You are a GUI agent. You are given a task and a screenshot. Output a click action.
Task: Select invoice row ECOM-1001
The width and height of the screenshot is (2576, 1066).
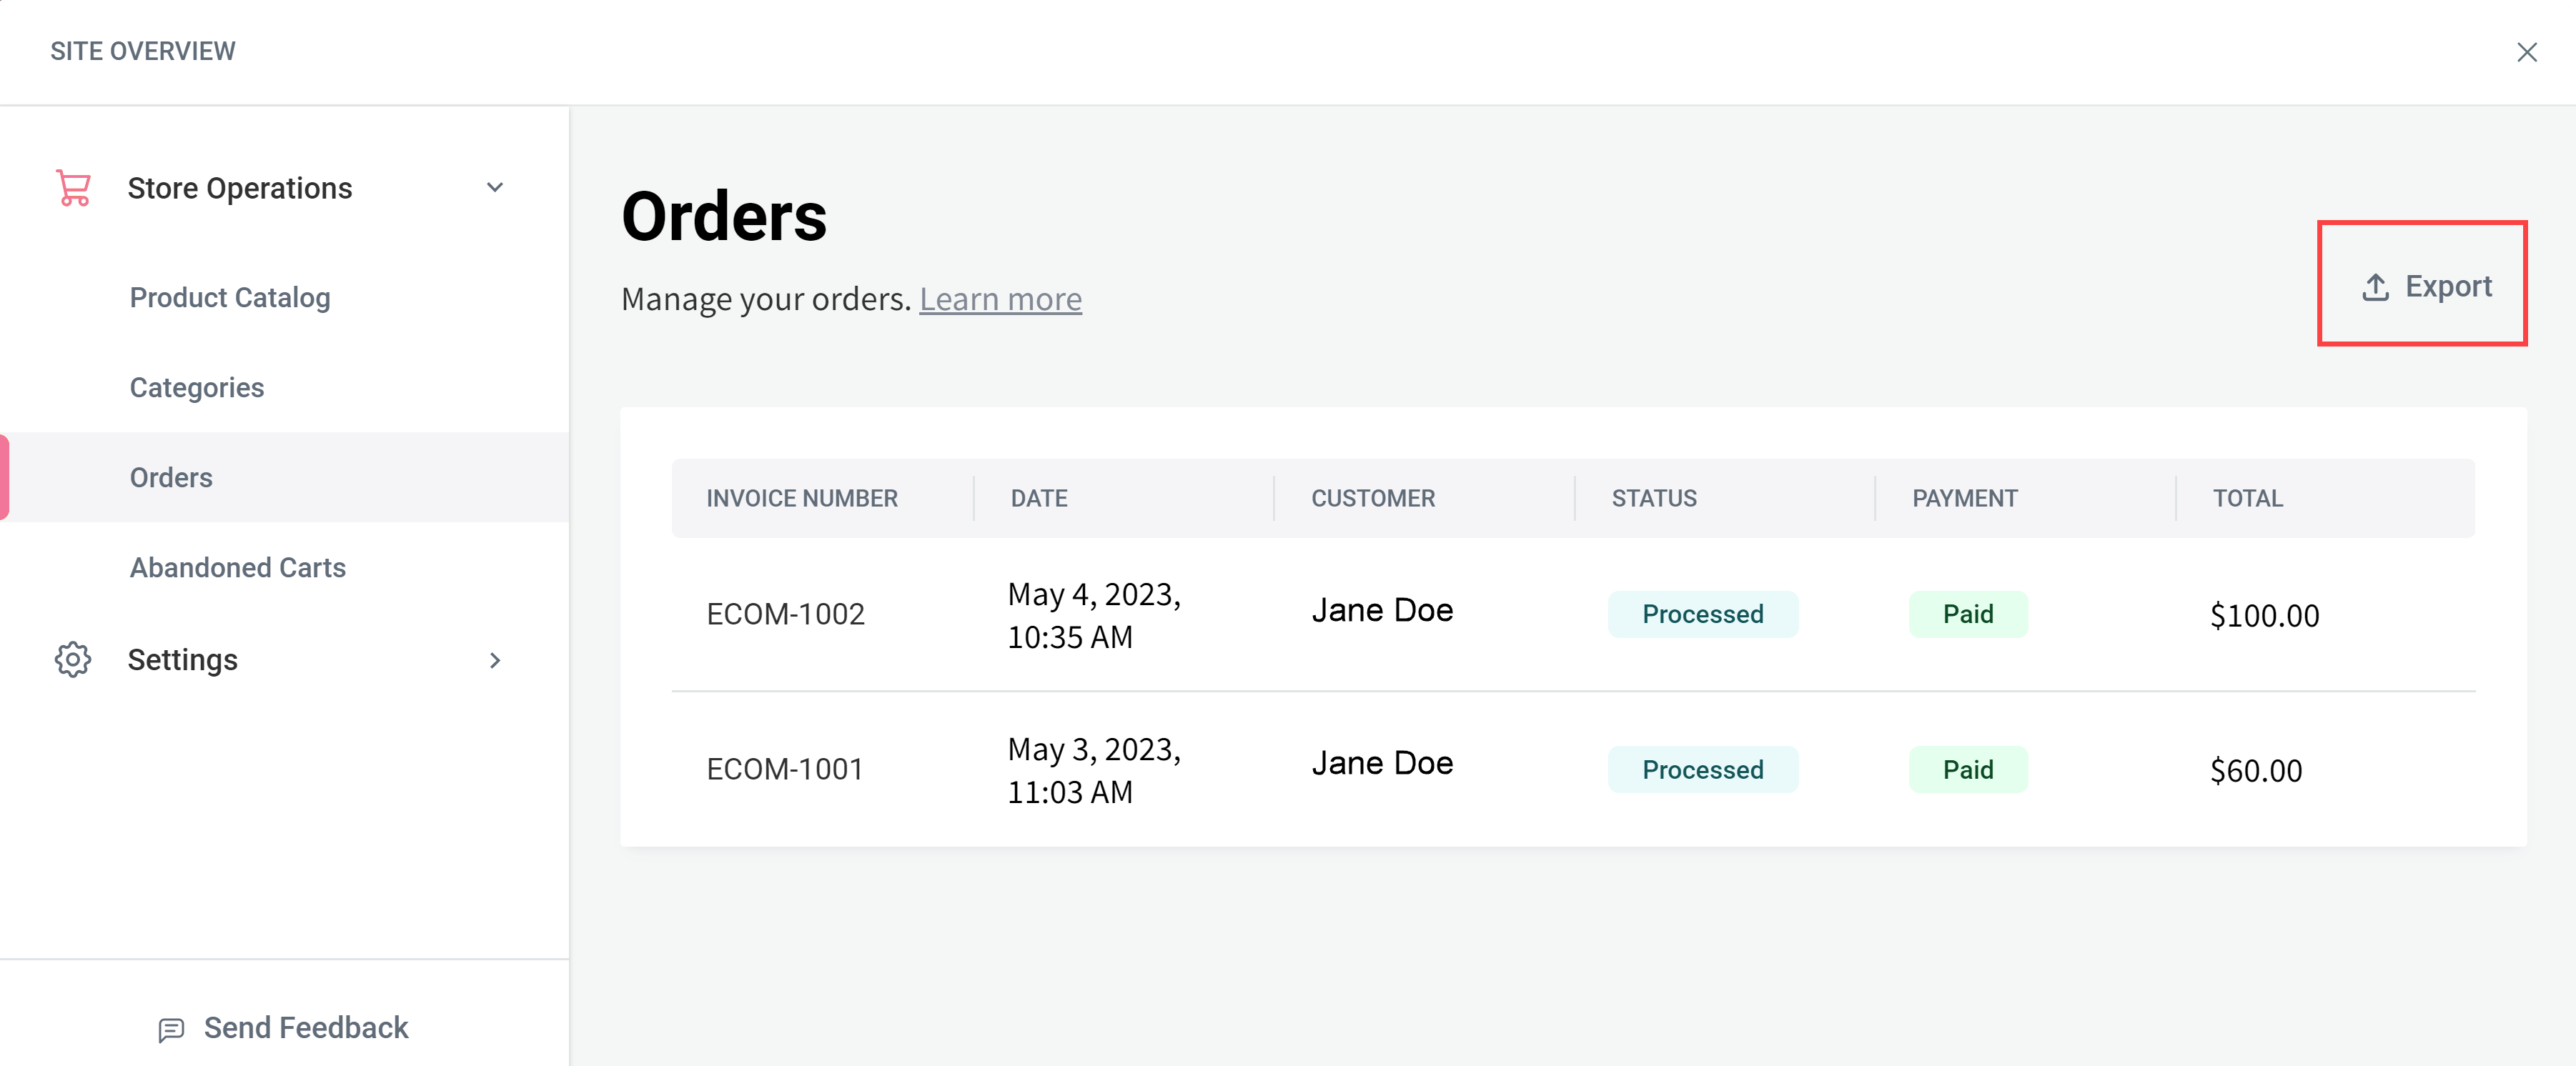coord(786,769)
